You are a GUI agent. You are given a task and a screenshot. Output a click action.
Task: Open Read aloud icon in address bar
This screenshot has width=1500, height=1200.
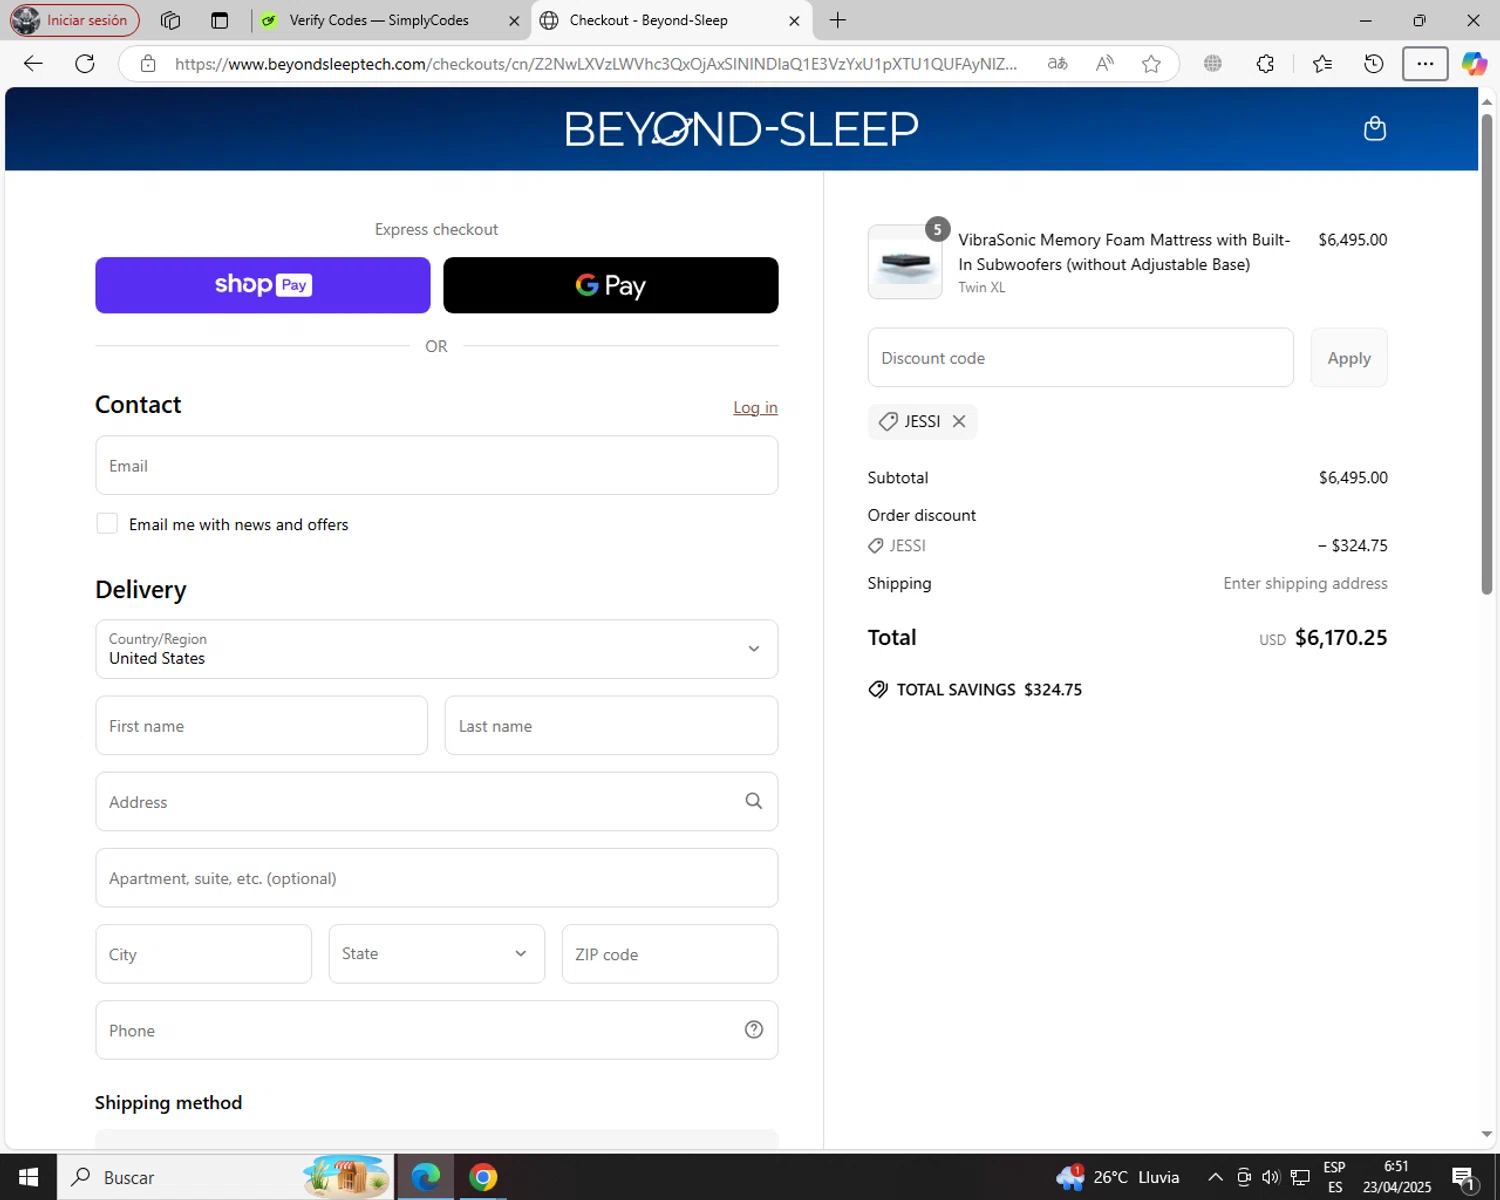tap(1105, 64)
